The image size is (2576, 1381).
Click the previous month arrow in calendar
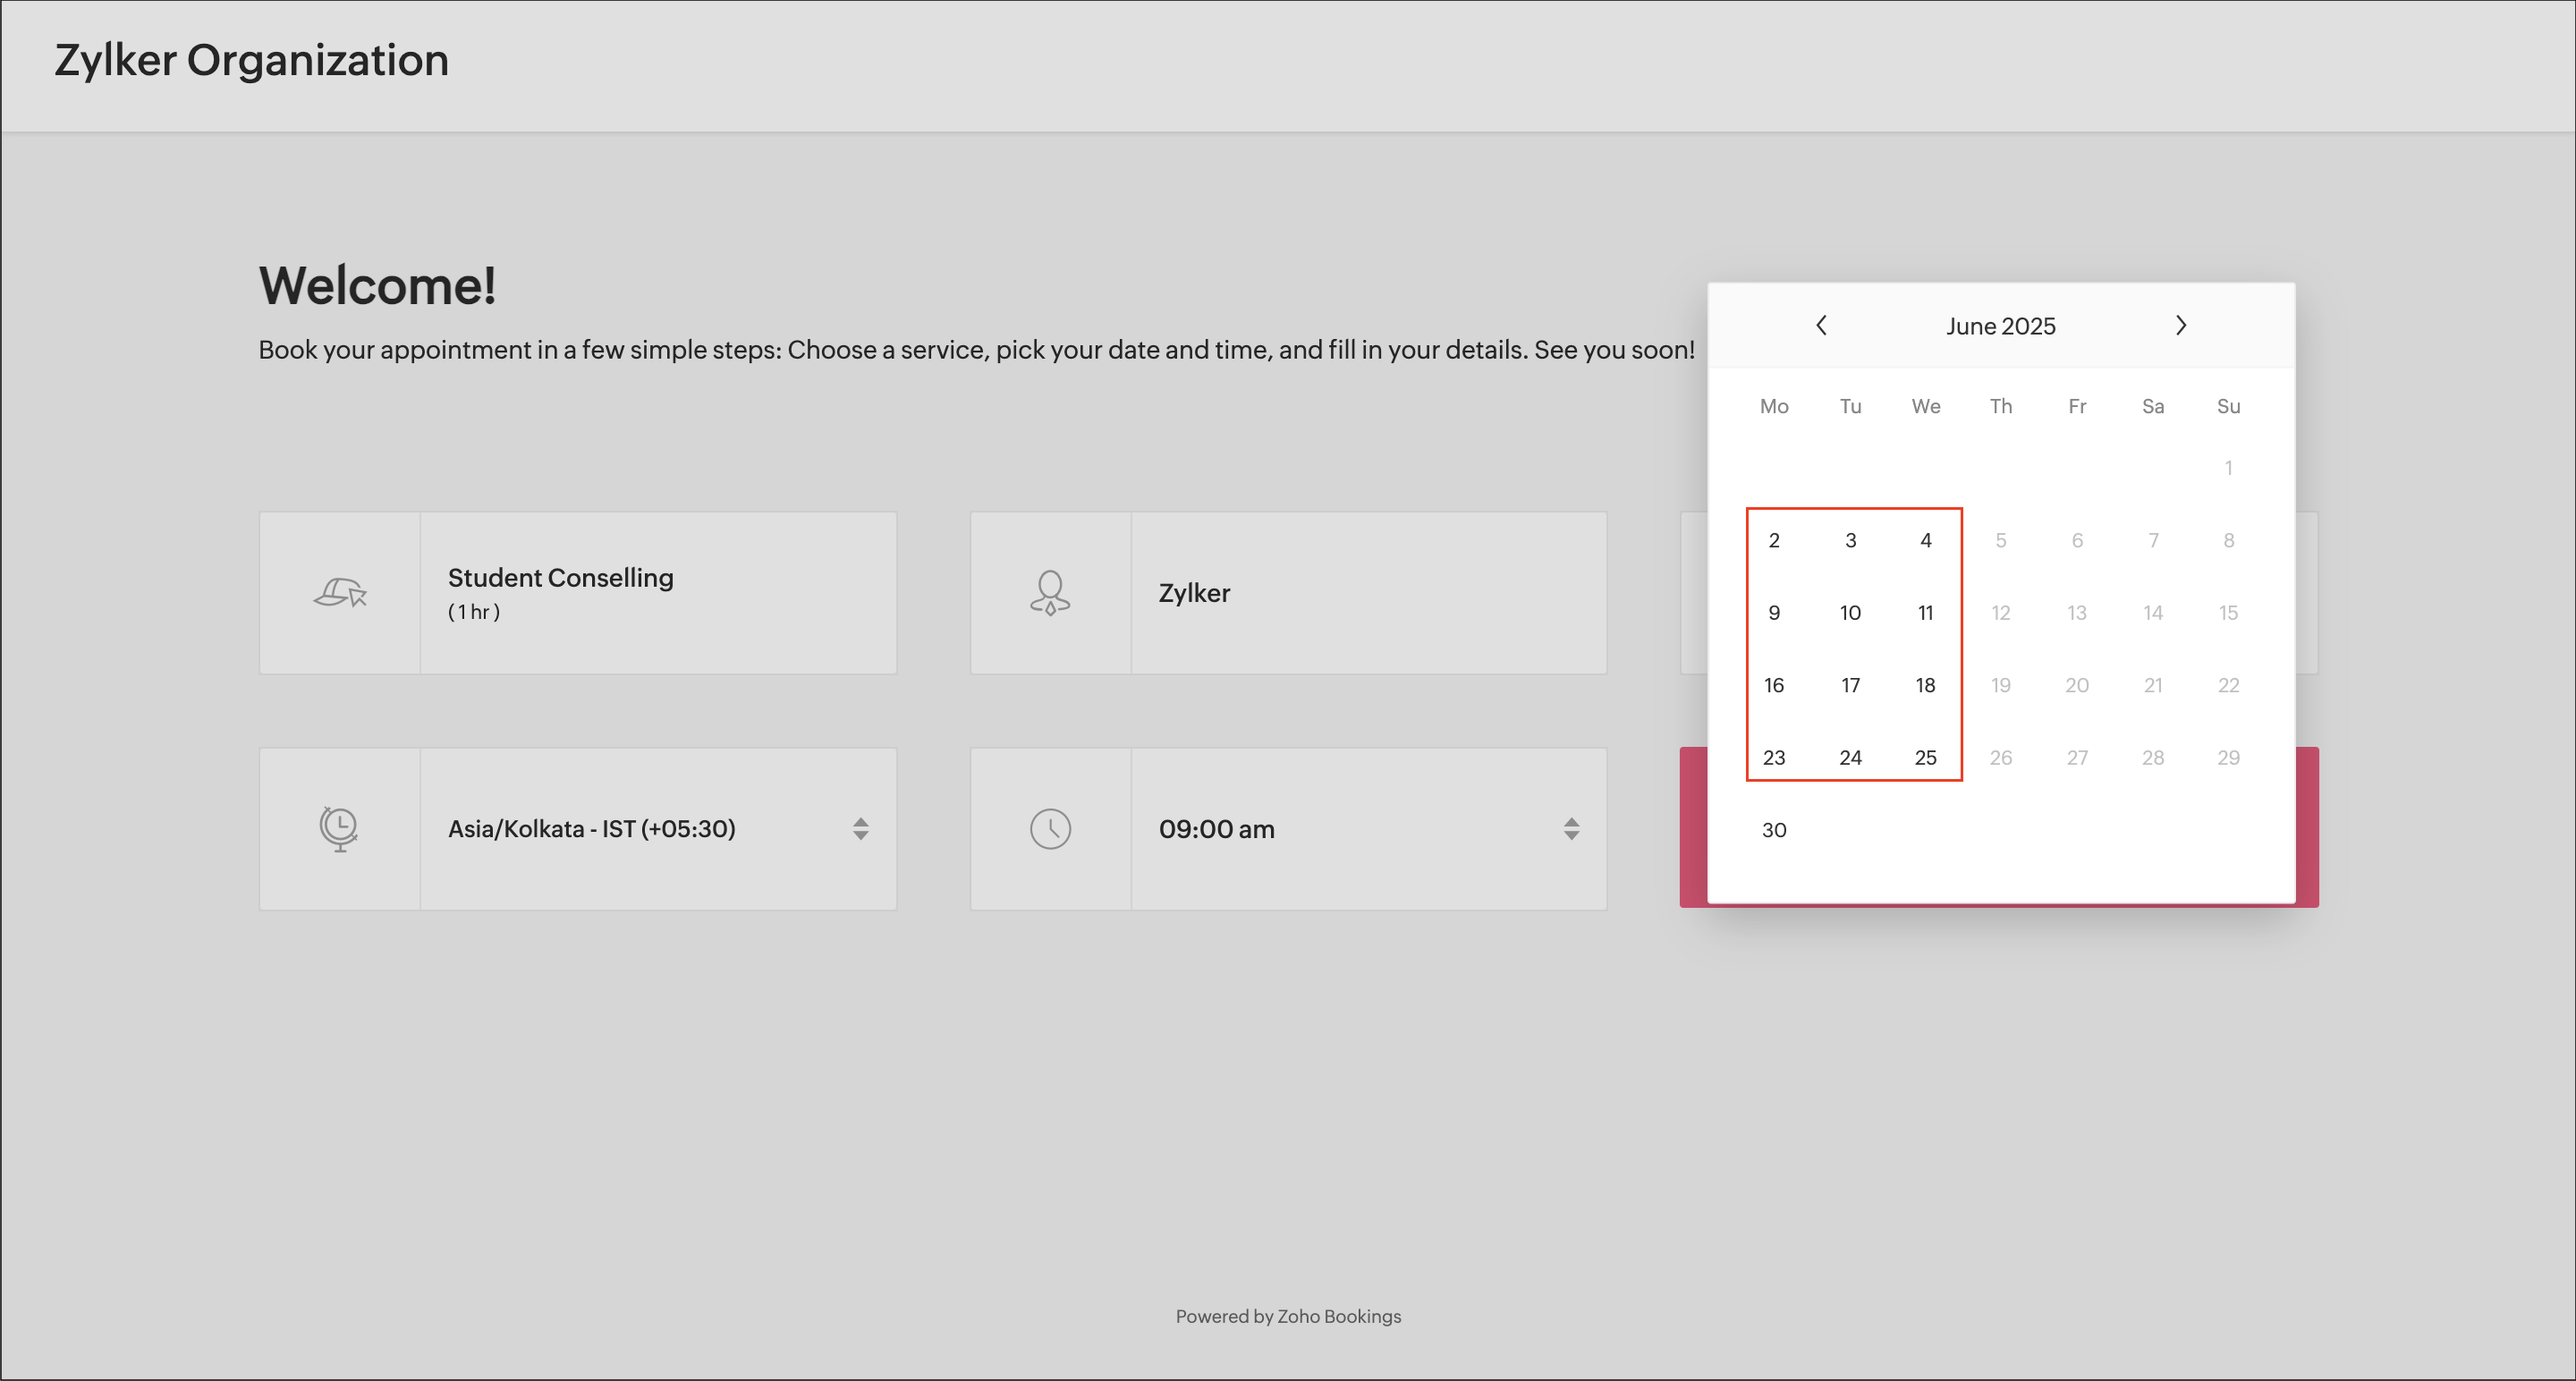pyautogui.click(x=1821, y=326)
